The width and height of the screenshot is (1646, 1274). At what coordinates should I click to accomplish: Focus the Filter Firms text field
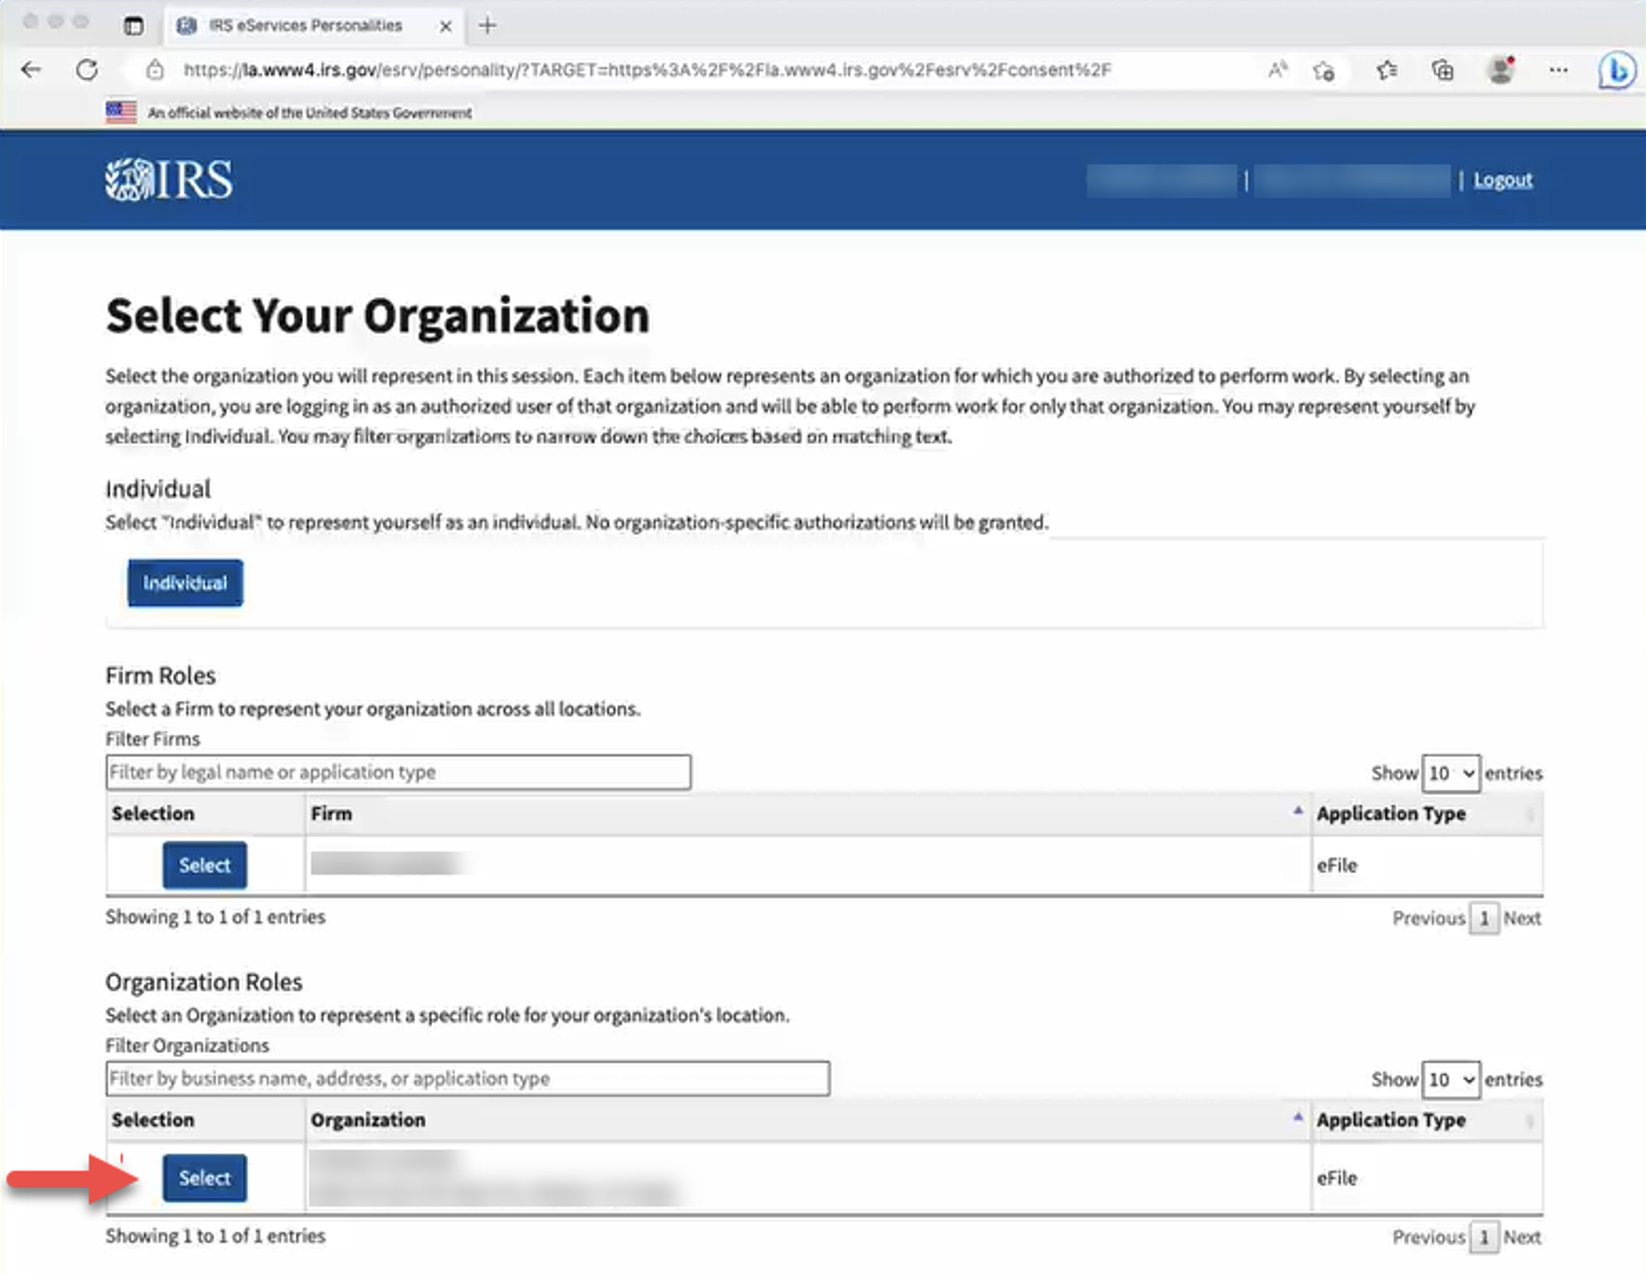(x=398, y=772)
